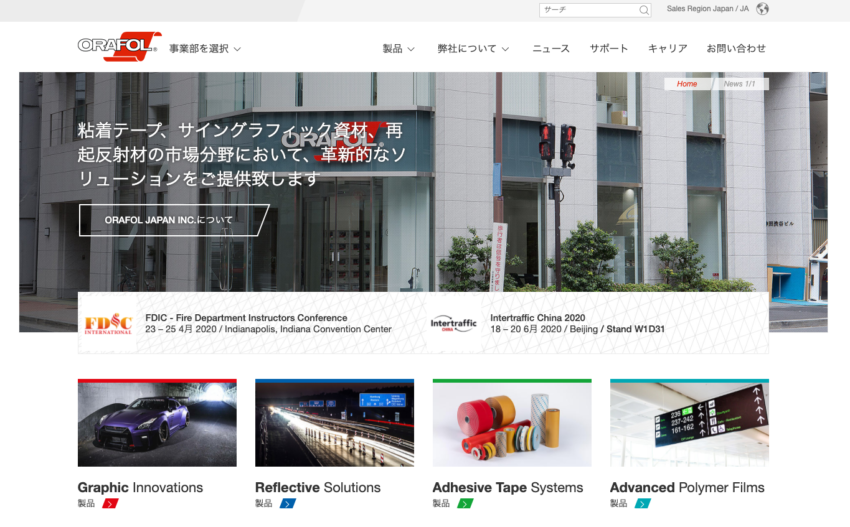850x527 pixels.
Task: Click the blue arrow under Reflective Solutions
Action: 287,504
